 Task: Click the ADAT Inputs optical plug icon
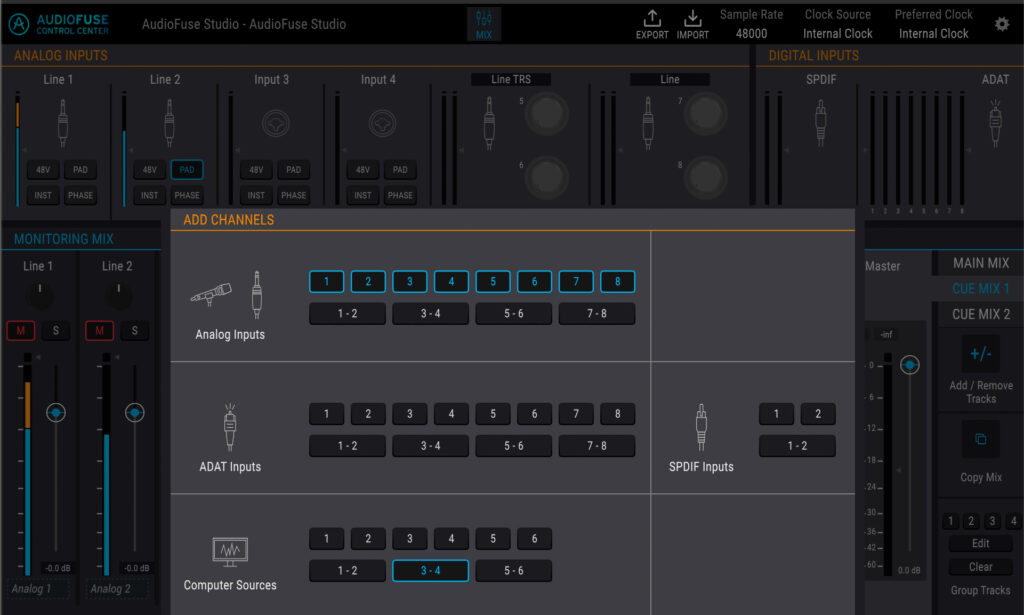[230, 427]
